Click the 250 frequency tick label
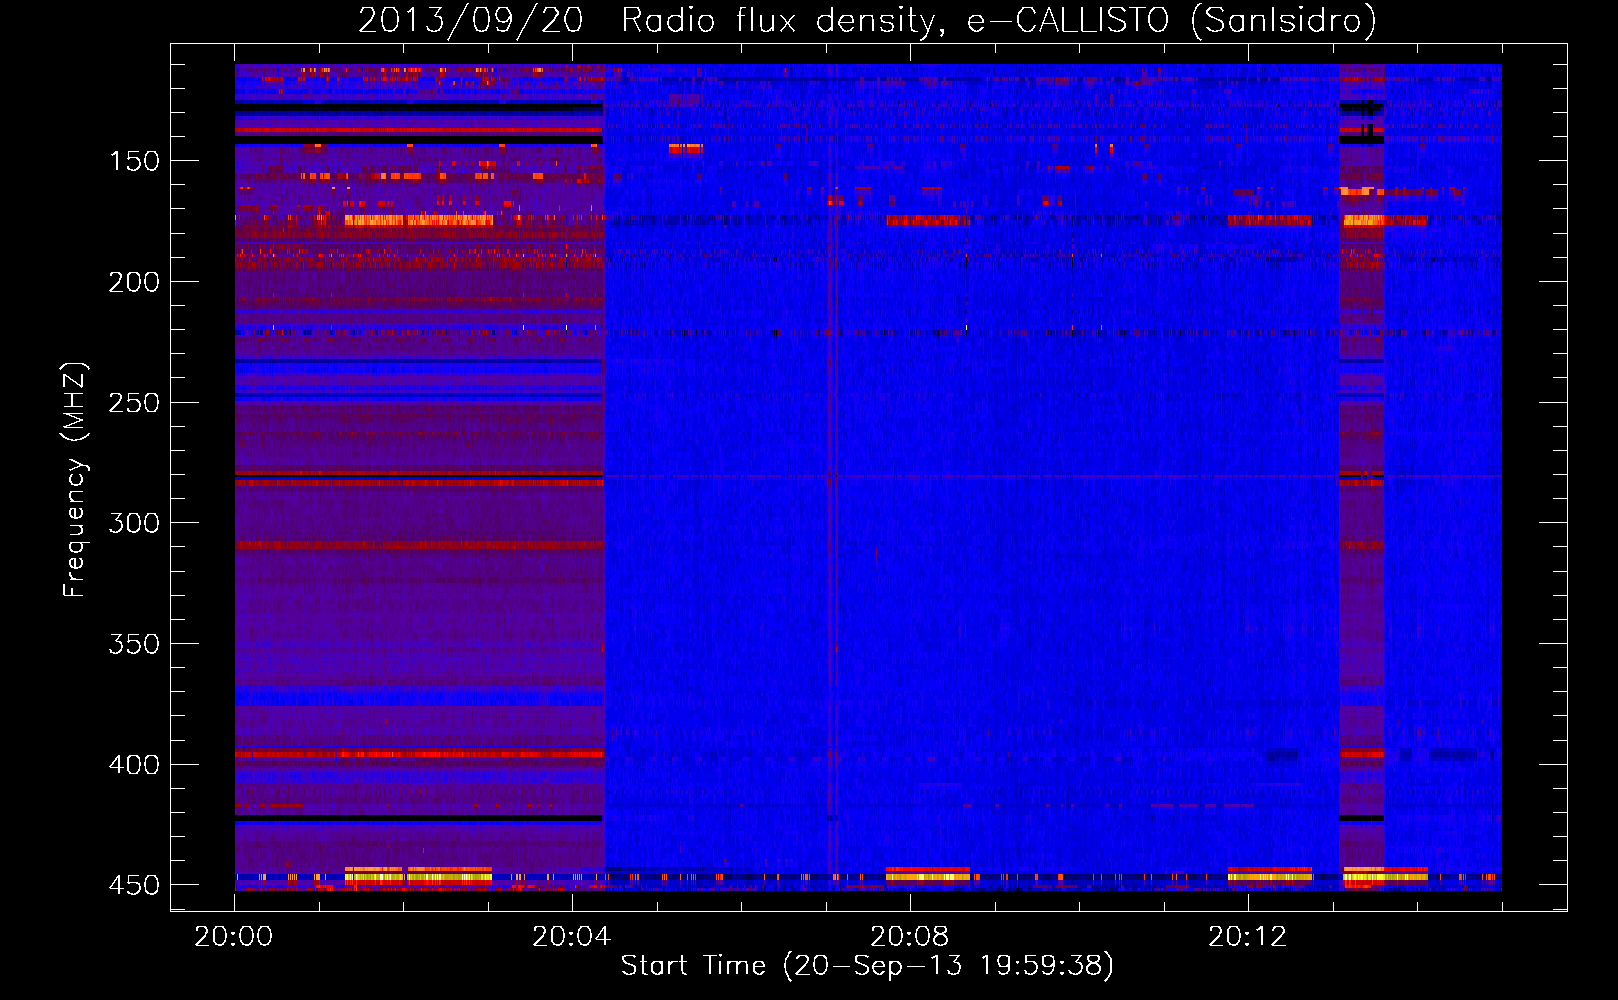The width and height of the screenshot is (1618, 1000). pos(134,403)
